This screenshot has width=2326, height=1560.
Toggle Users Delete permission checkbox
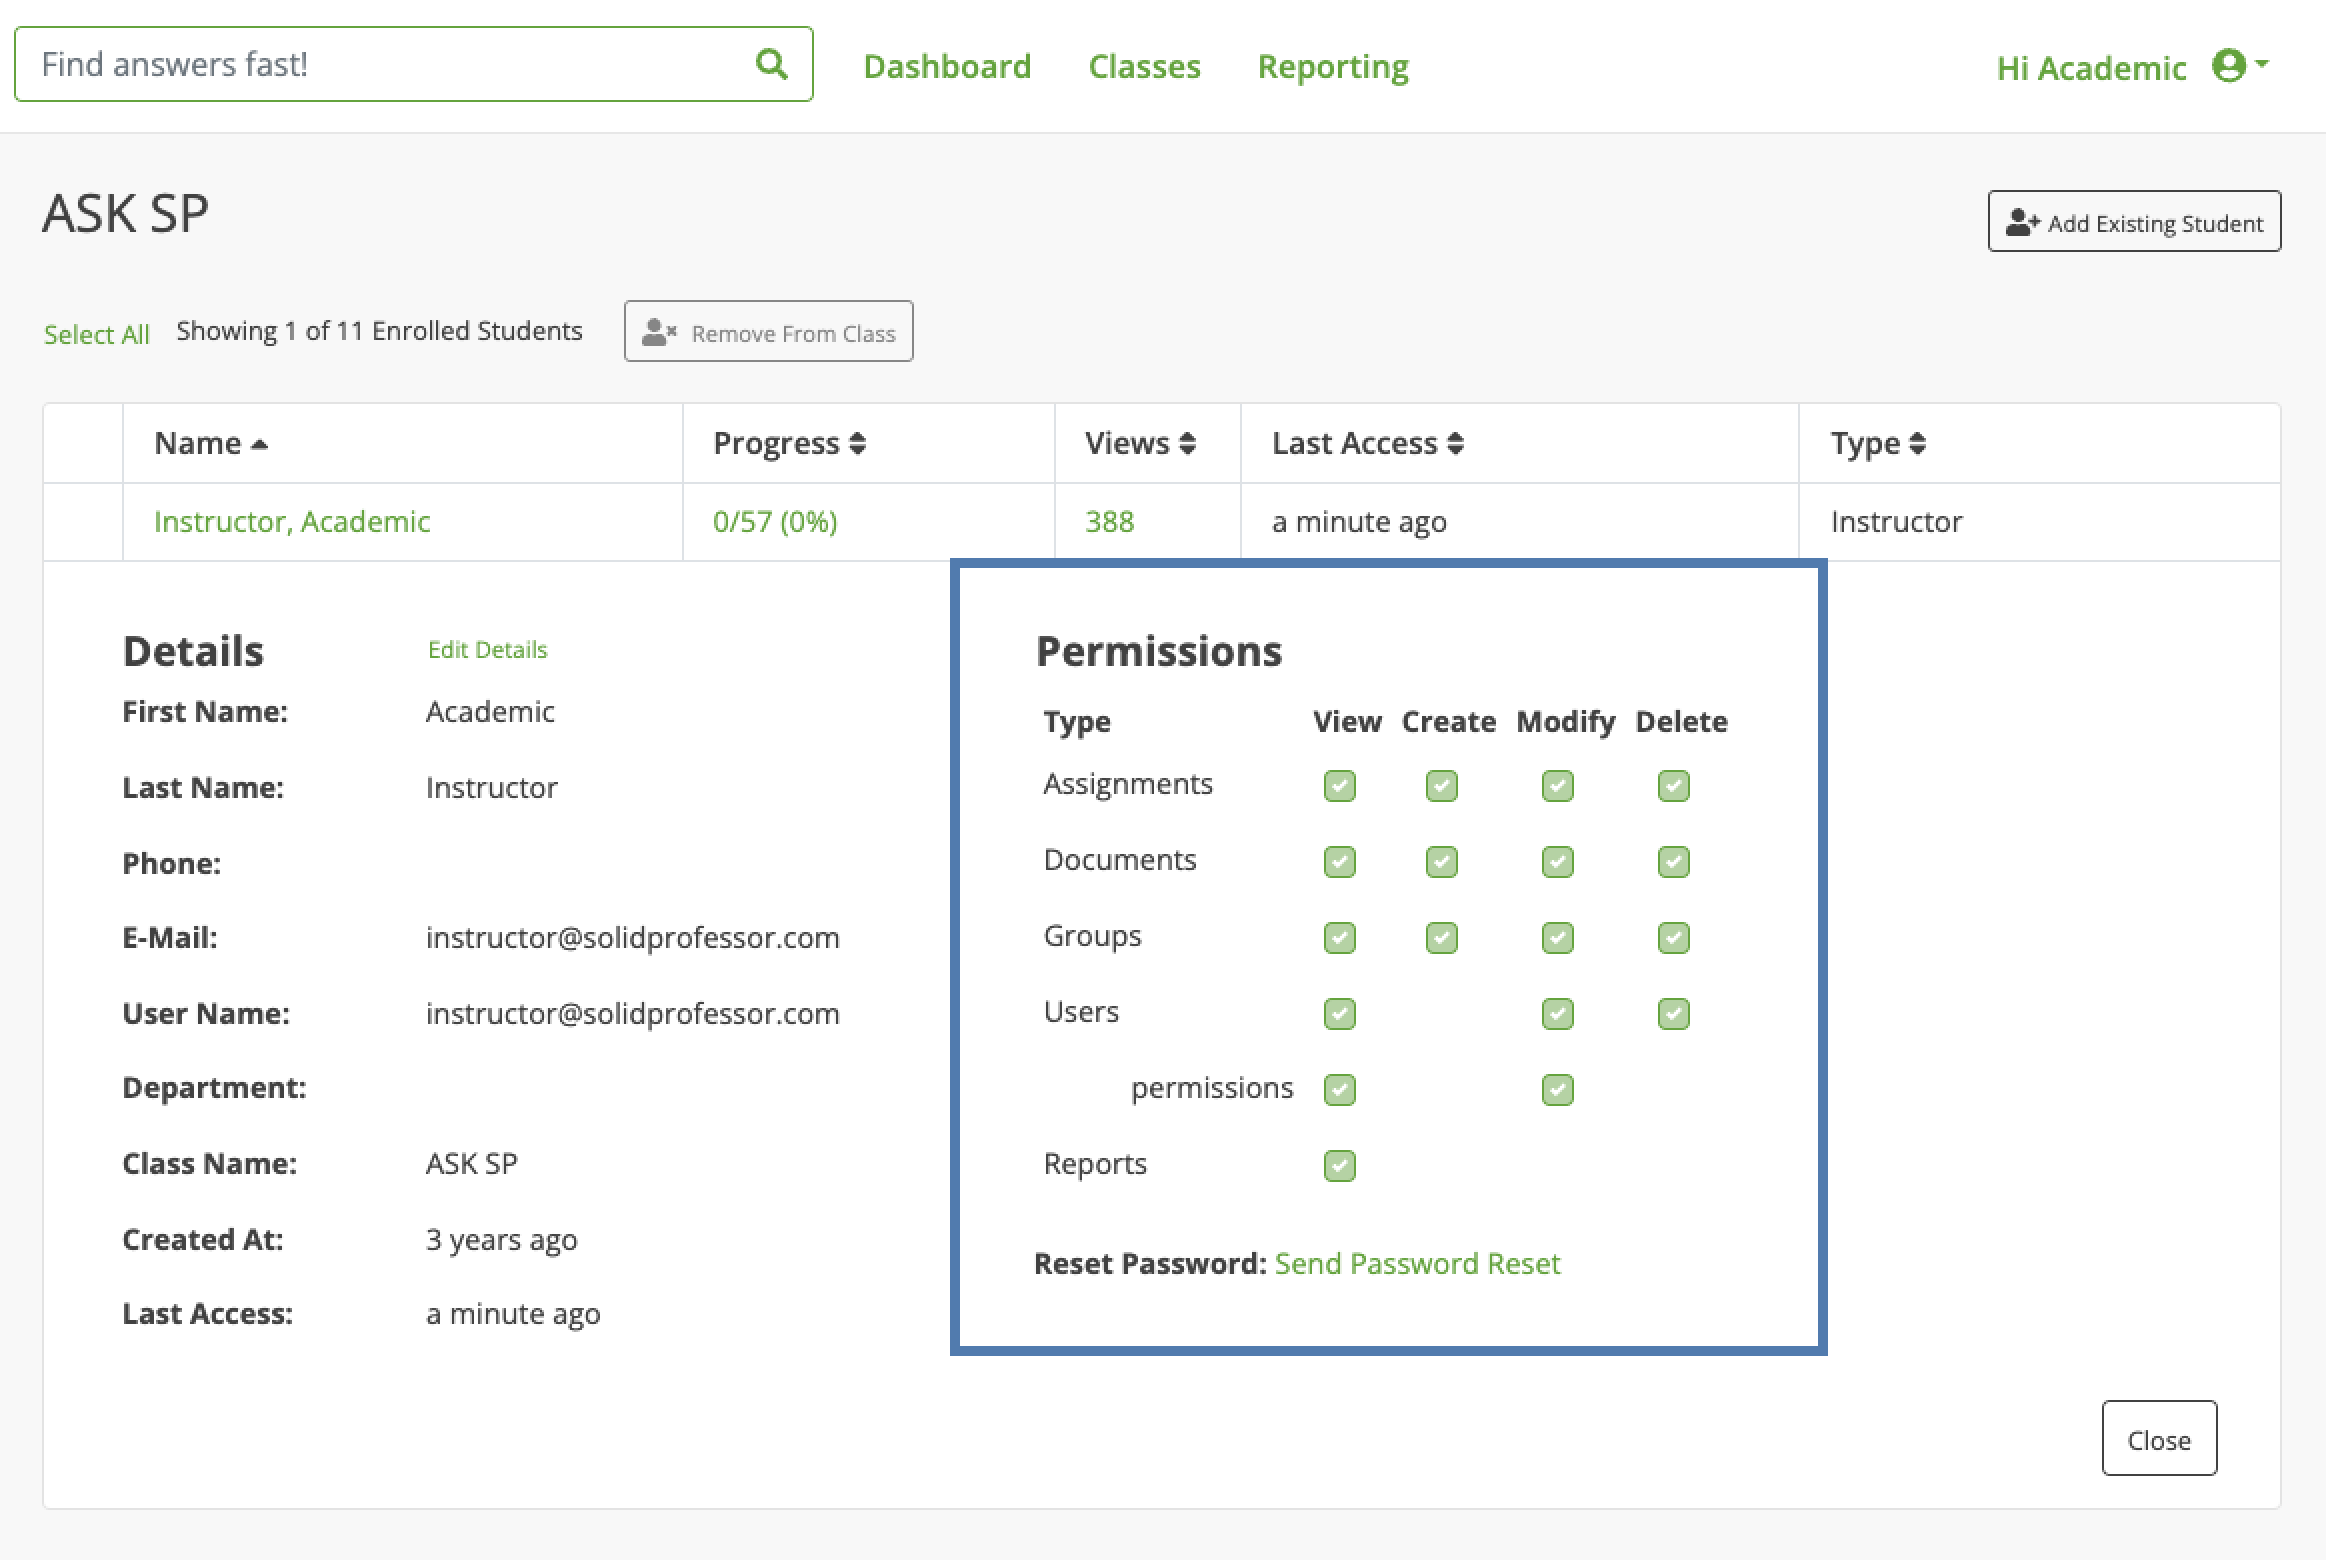[1673, 1014]
